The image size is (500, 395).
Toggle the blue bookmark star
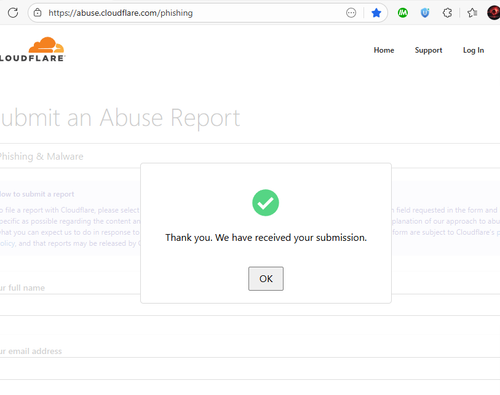[x=376, y=13]
